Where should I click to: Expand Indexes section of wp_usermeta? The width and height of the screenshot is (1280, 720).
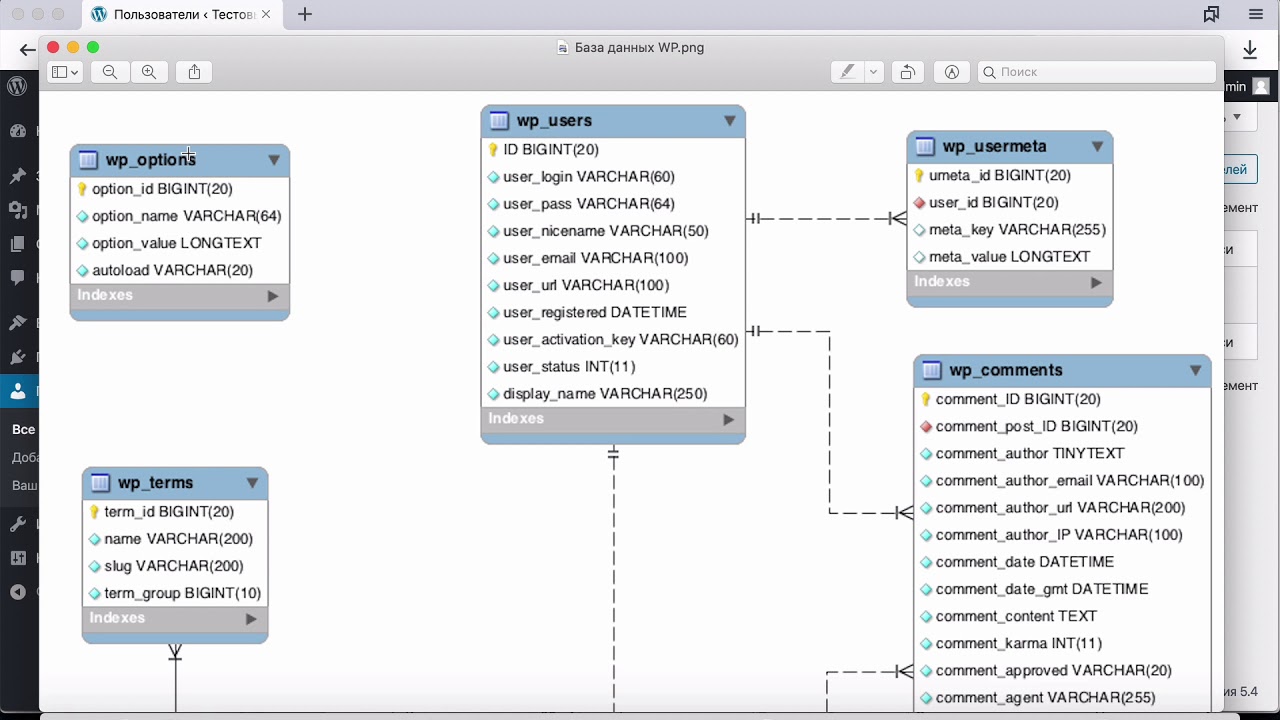pyautogui.click(x=1096, y=283)
